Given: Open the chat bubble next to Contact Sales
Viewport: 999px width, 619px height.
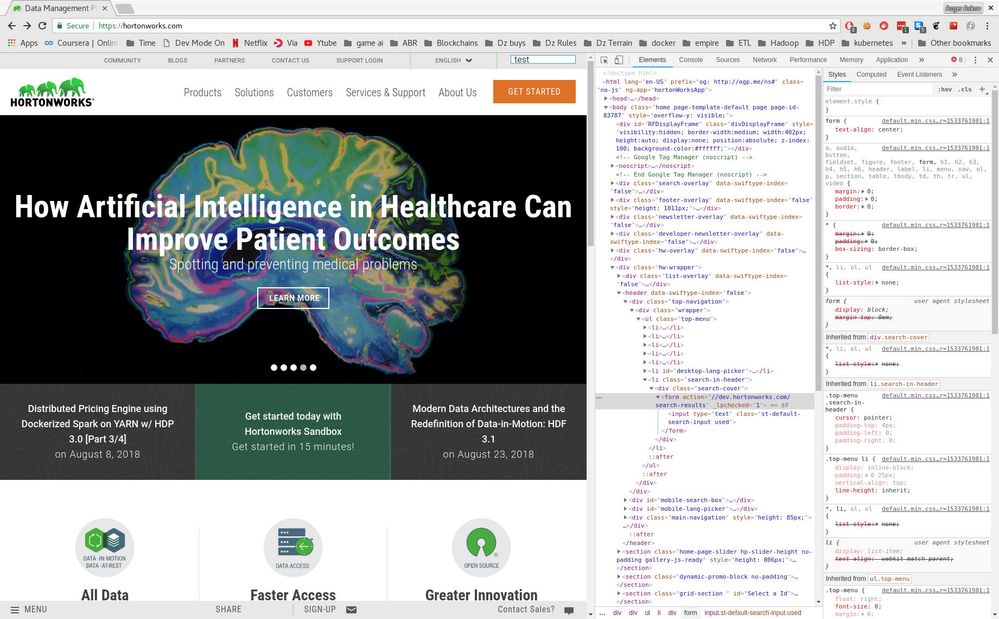Looking at the screenshot, I should 568,610.
